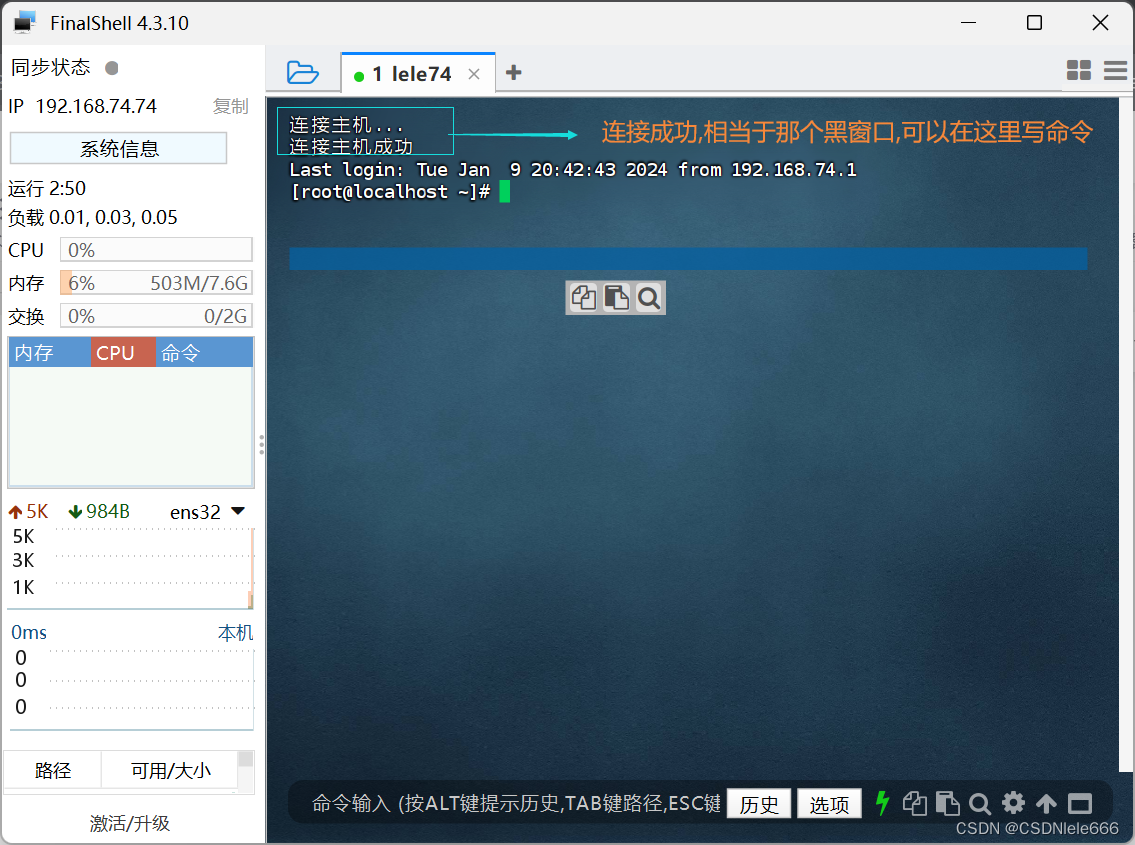
Task: Toggle the 同步状态 sync status indicator
Action: [110, 67]
